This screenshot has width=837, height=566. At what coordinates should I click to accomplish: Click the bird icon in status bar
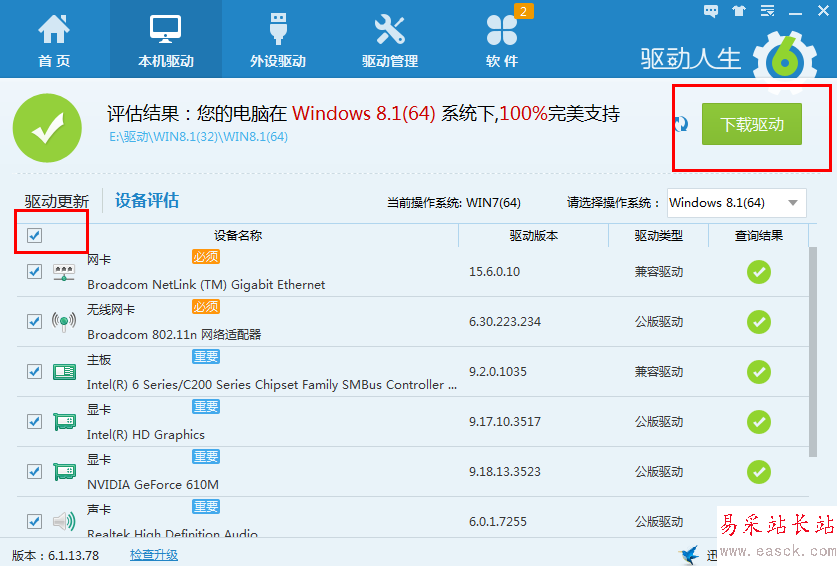coord(689,554)
